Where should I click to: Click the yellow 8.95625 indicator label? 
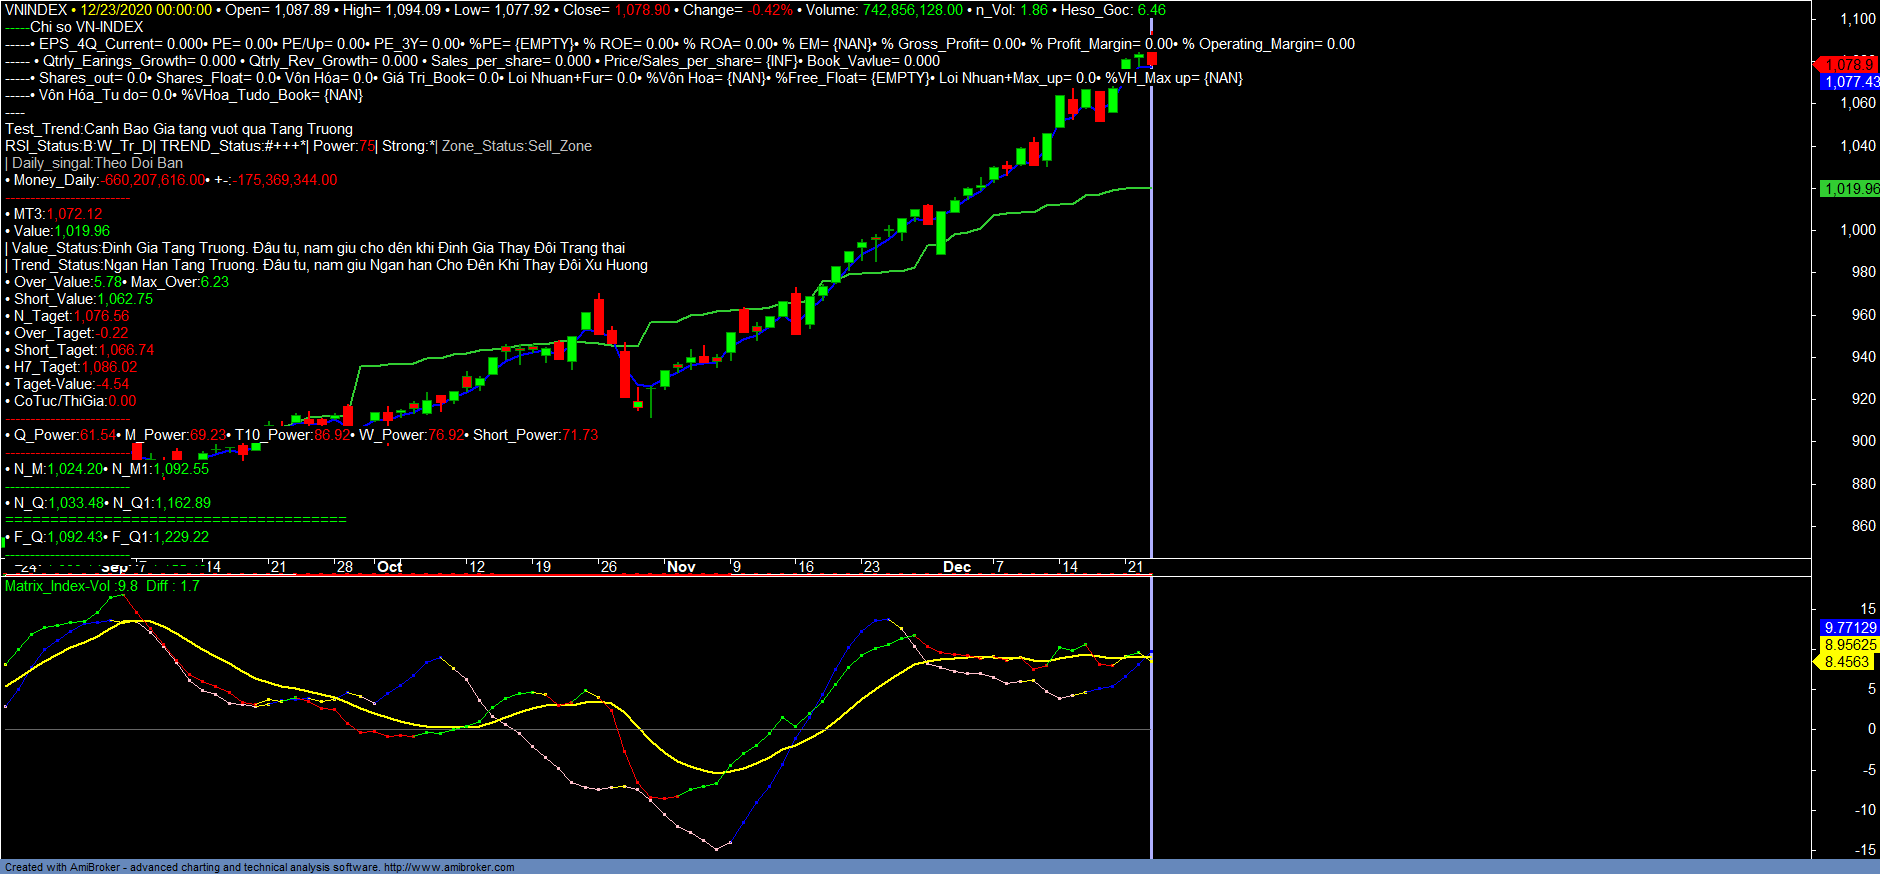pos(1850,645)
